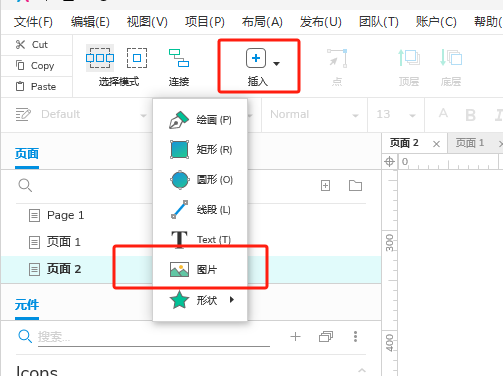
Task: Open the Normal font weight dropdown
Action: tap(314, 115)
